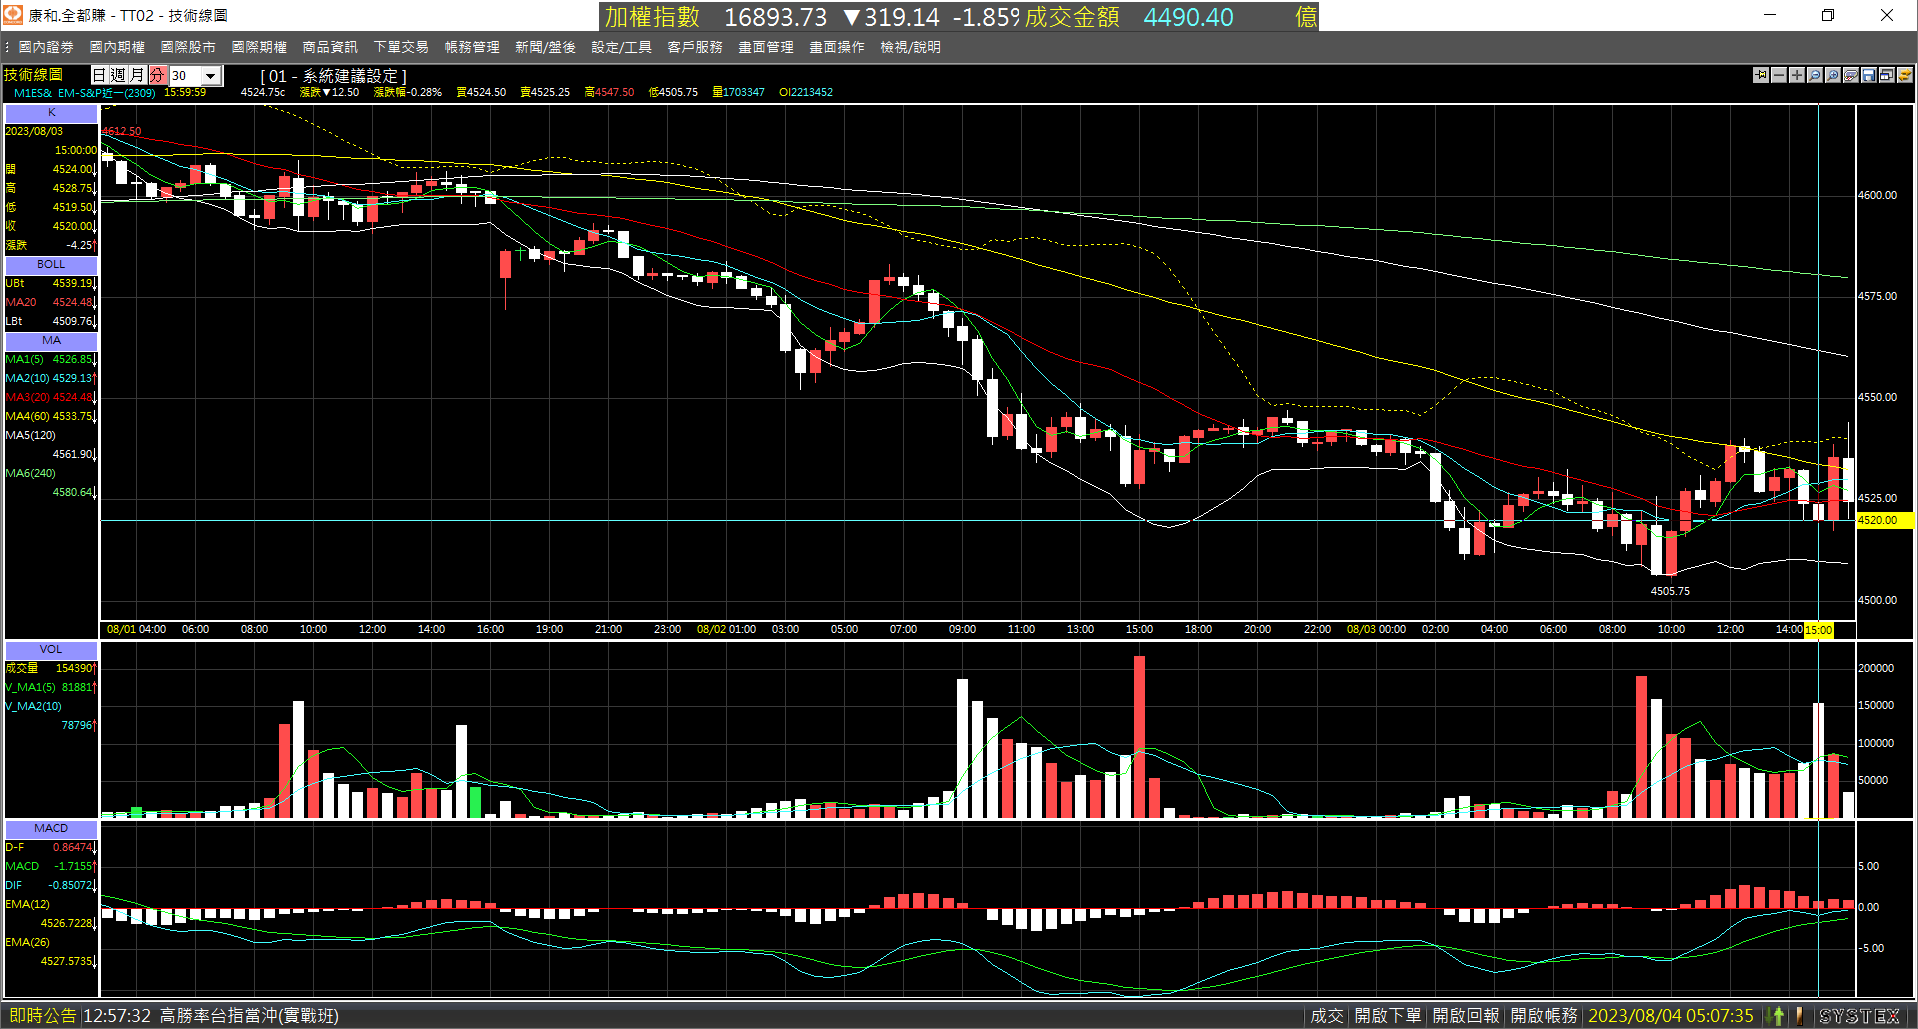Click the 4505.75 low price label on chart
The height and width of the screenshot is (1029, 1918).
point(1670,591)
